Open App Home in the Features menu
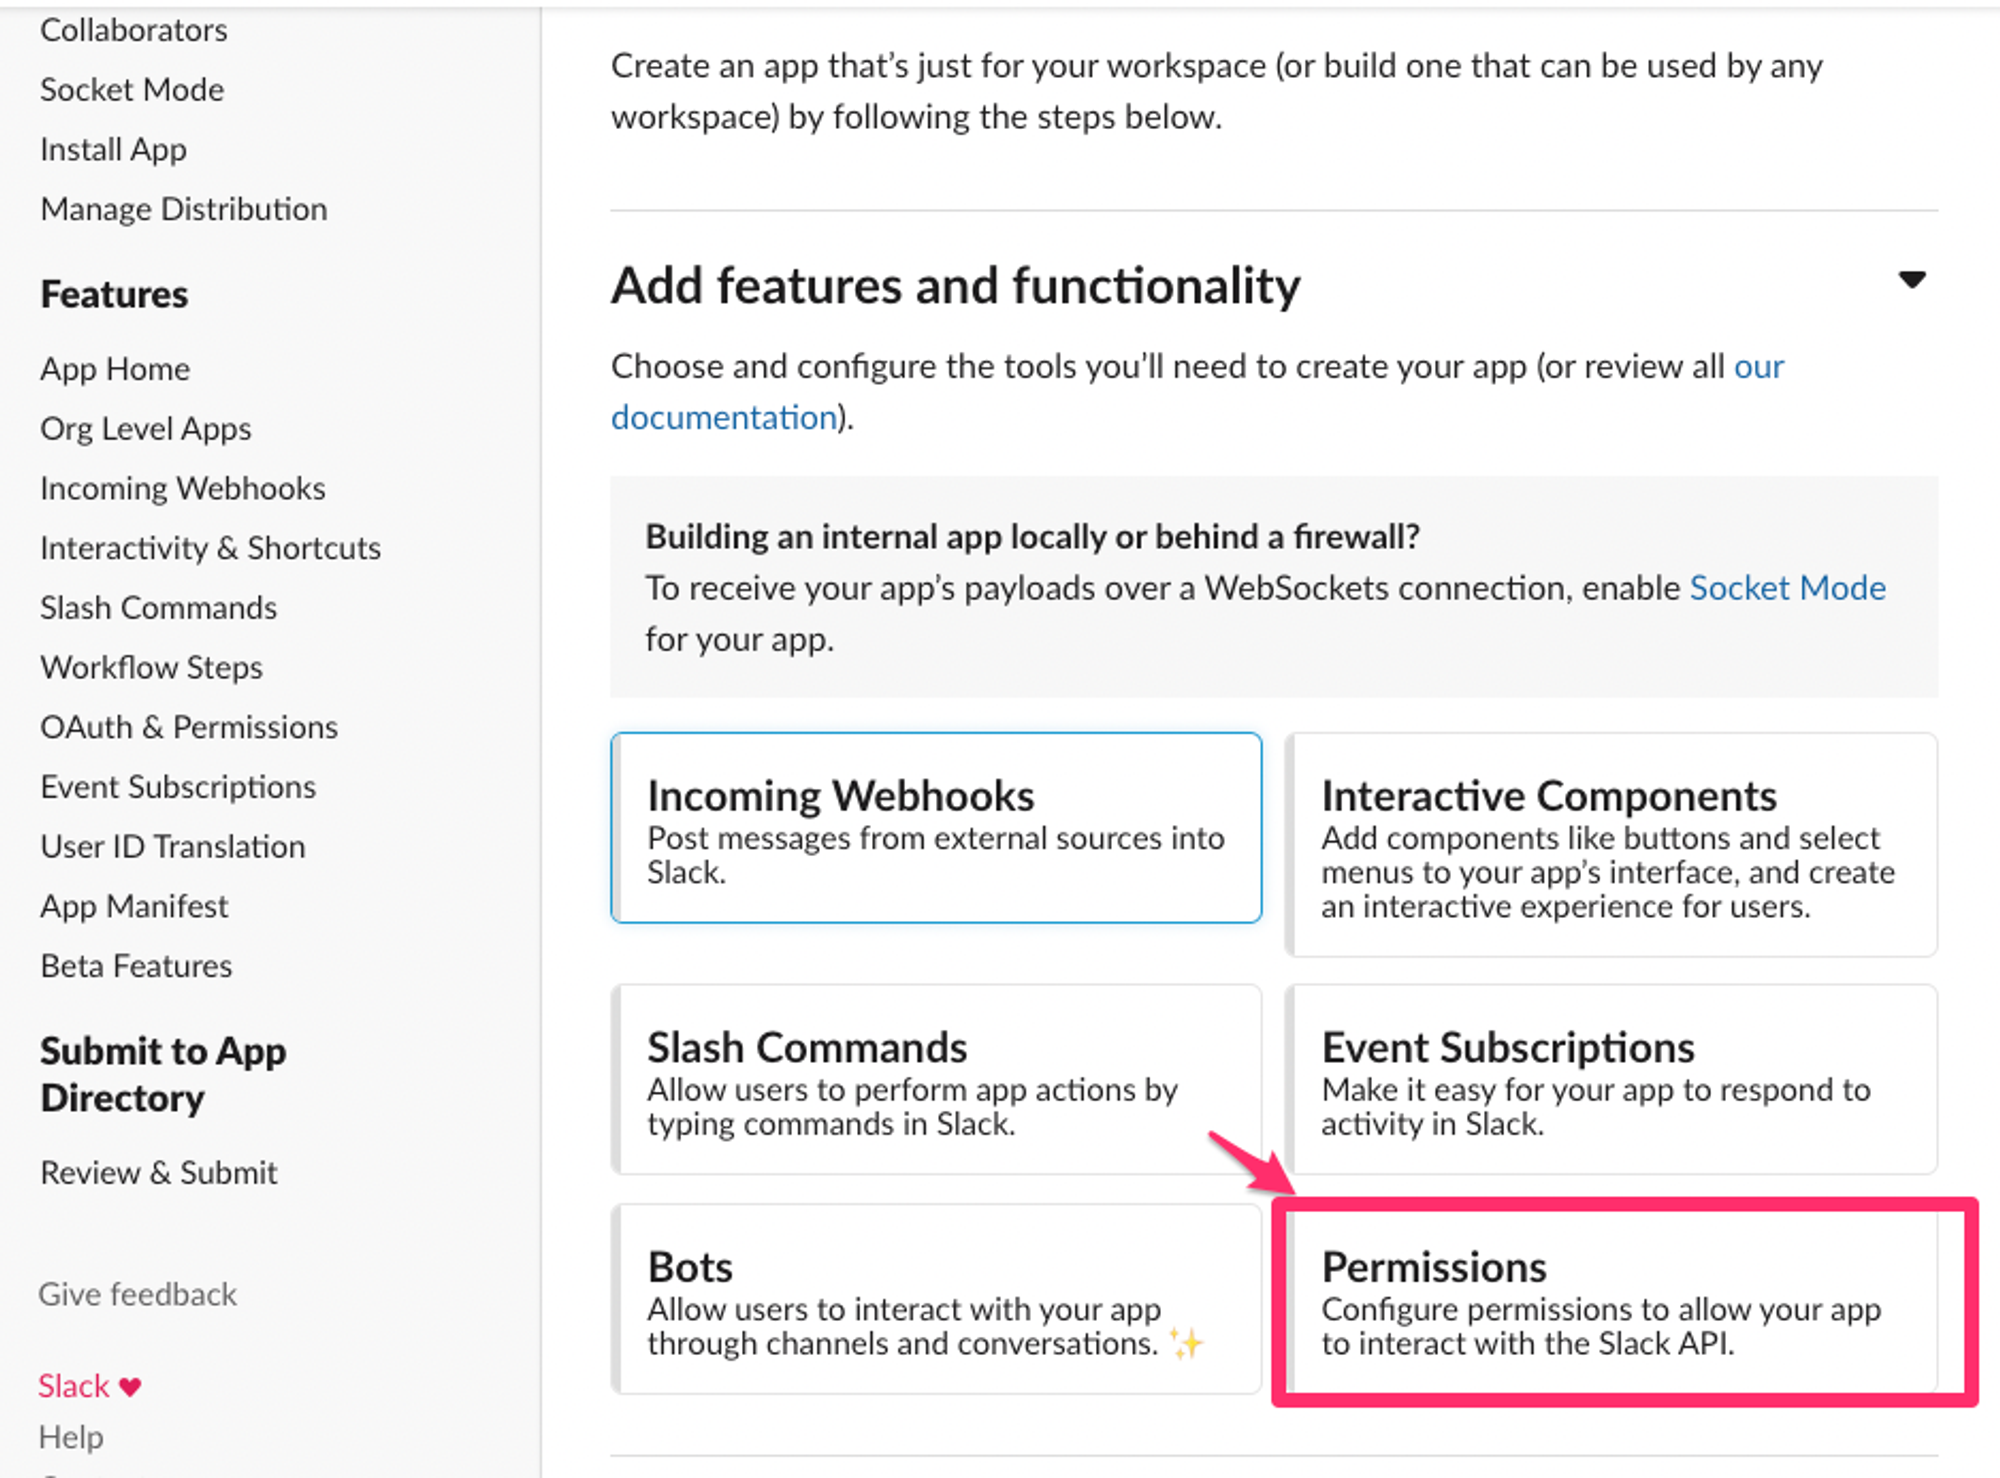The height and width of the screenshot is (1478, 2000). click(x=115, y=369)
